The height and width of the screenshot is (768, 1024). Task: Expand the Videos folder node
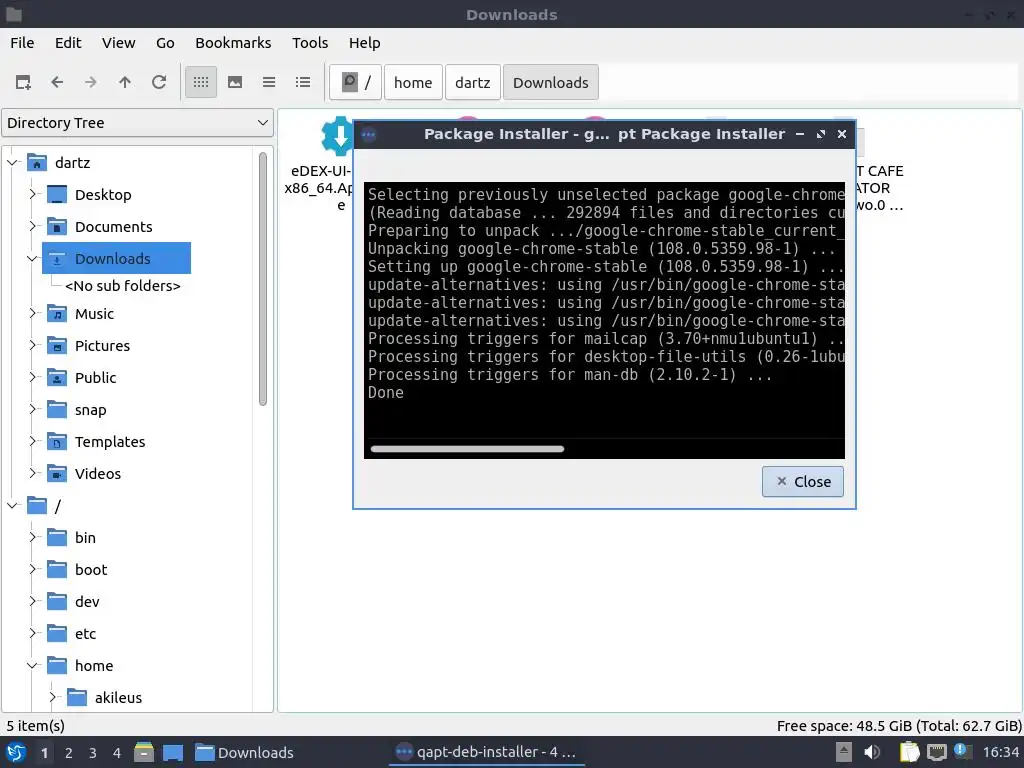(x=32, y=473)
